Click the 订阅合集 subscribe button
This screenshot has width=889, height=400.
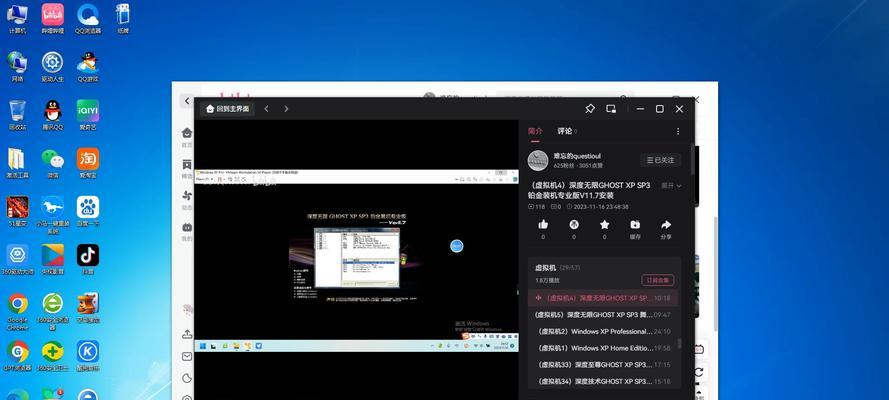(658, 280)
